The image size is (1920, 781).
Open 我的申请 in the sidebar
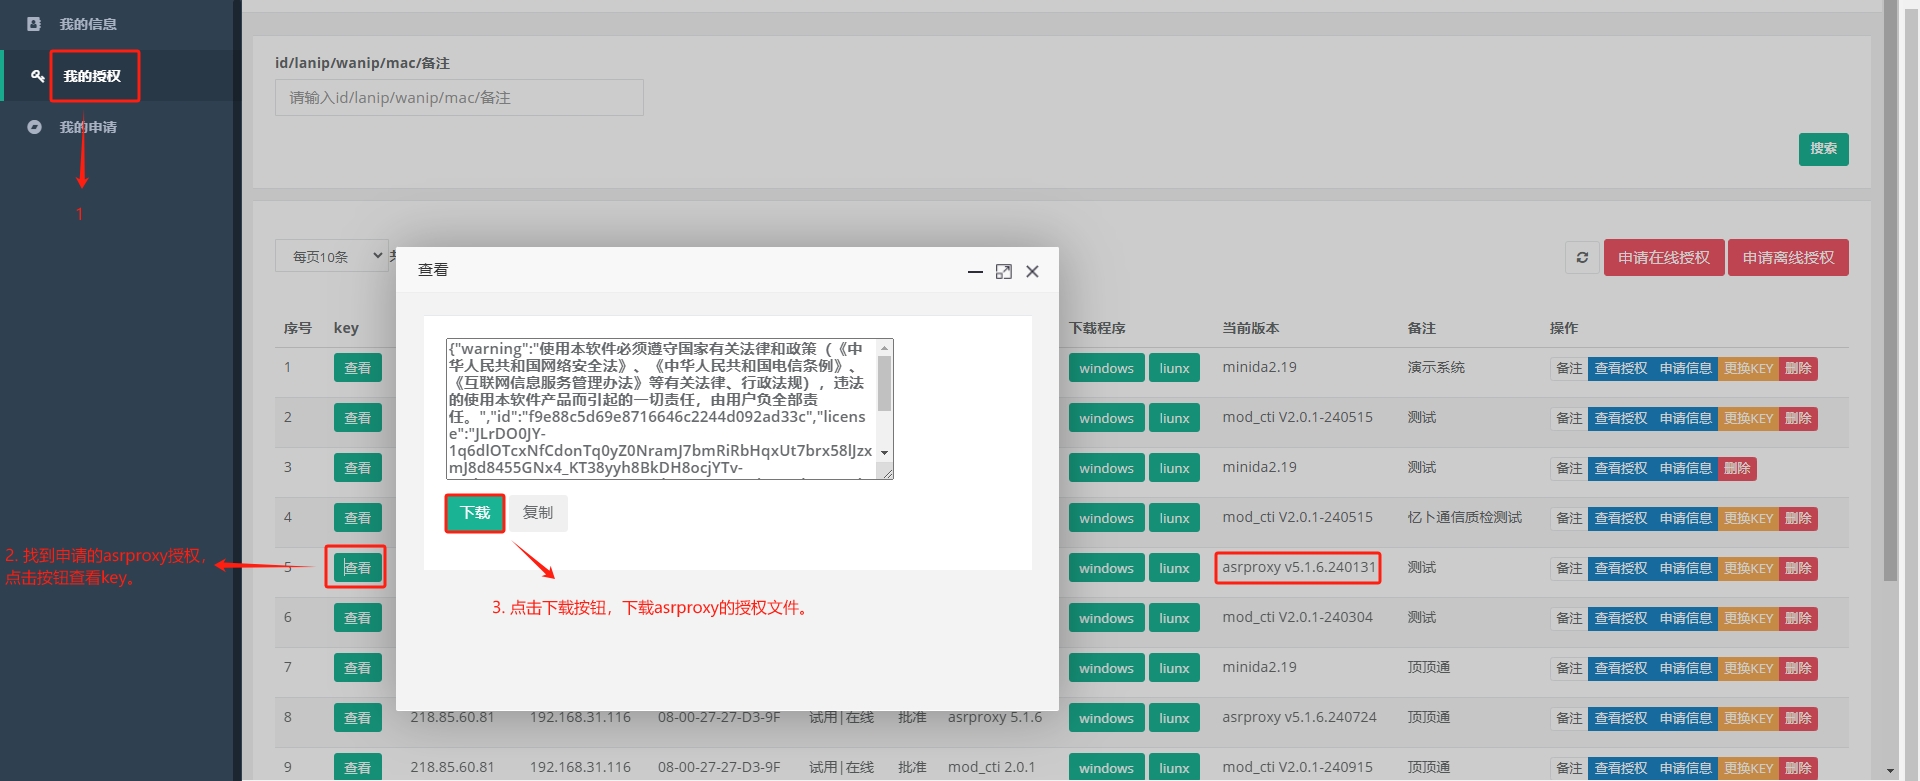pos(88,127)
